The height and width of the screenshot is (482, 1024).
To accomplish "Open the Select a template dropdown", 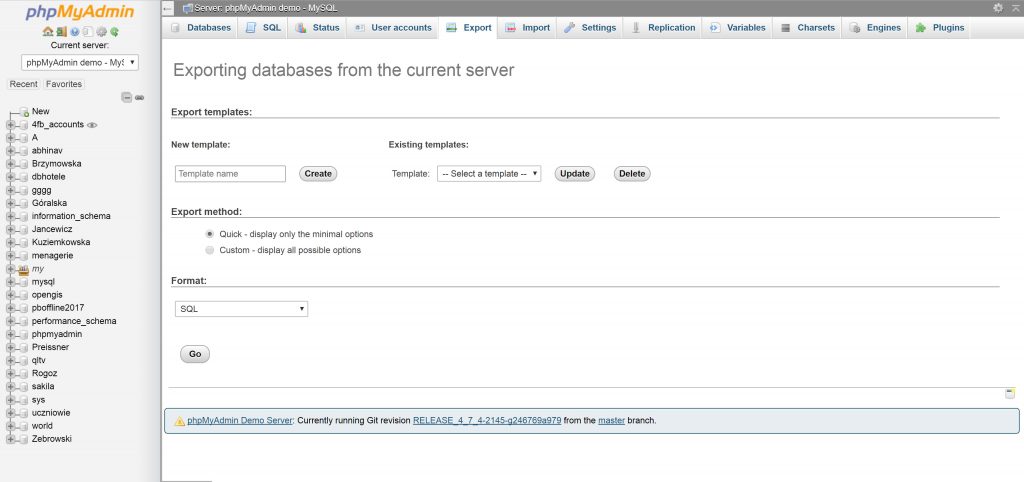I will (489, 174).
